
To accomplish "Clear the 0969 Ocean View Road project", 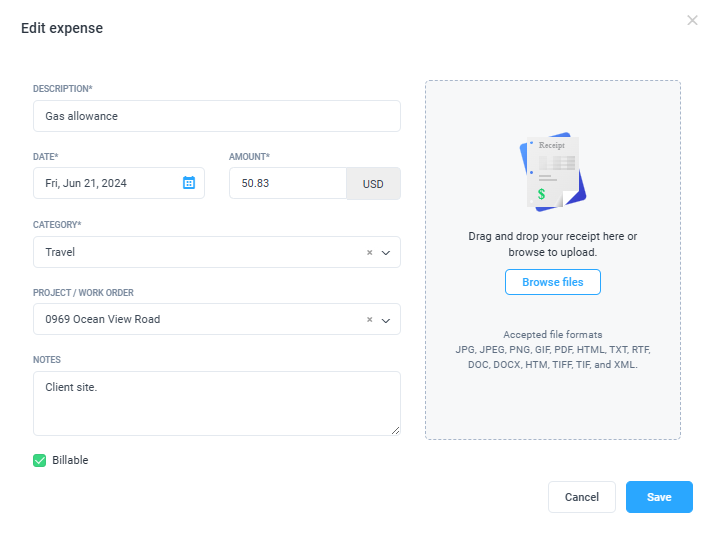I will (370, 320).
